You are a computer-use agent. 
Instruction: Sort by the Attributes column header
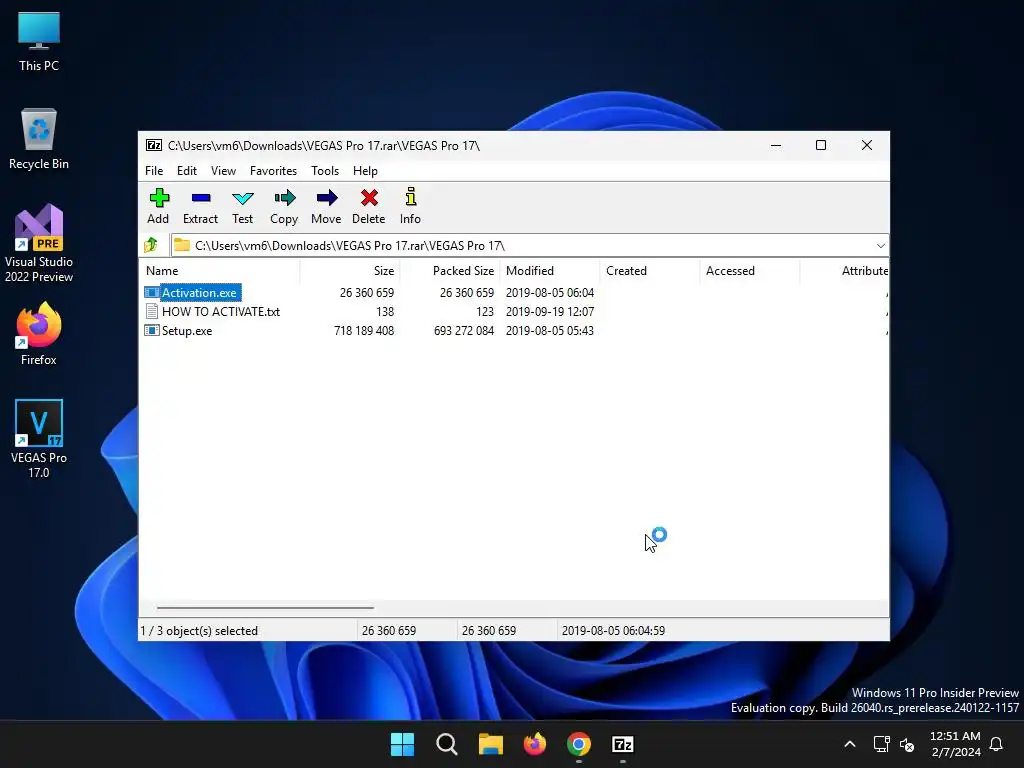844,270
